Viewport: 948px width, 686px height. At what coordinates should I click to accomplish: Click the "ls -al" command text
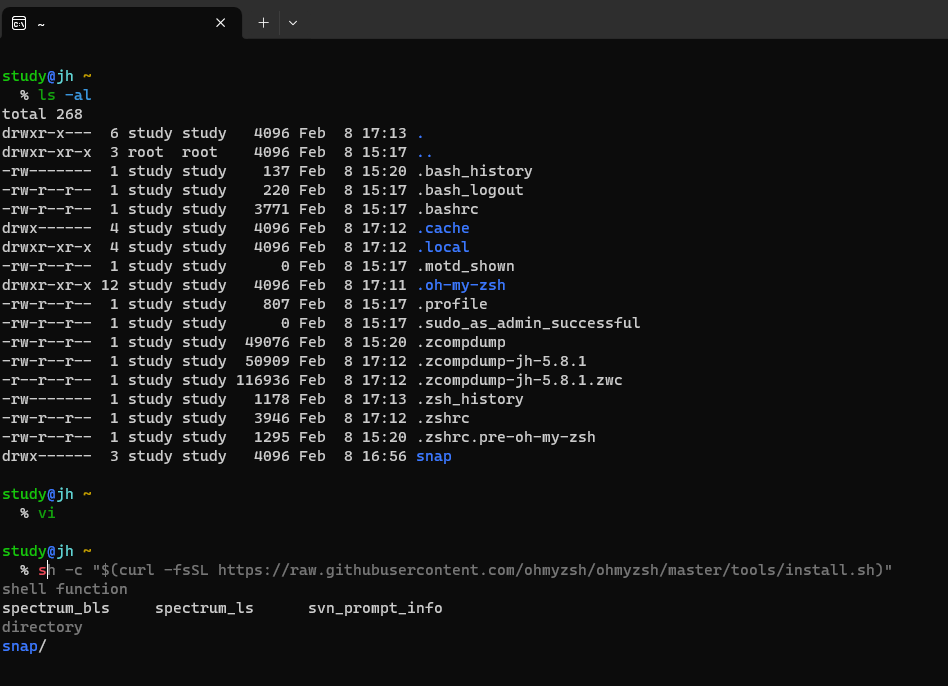(64, 95)
